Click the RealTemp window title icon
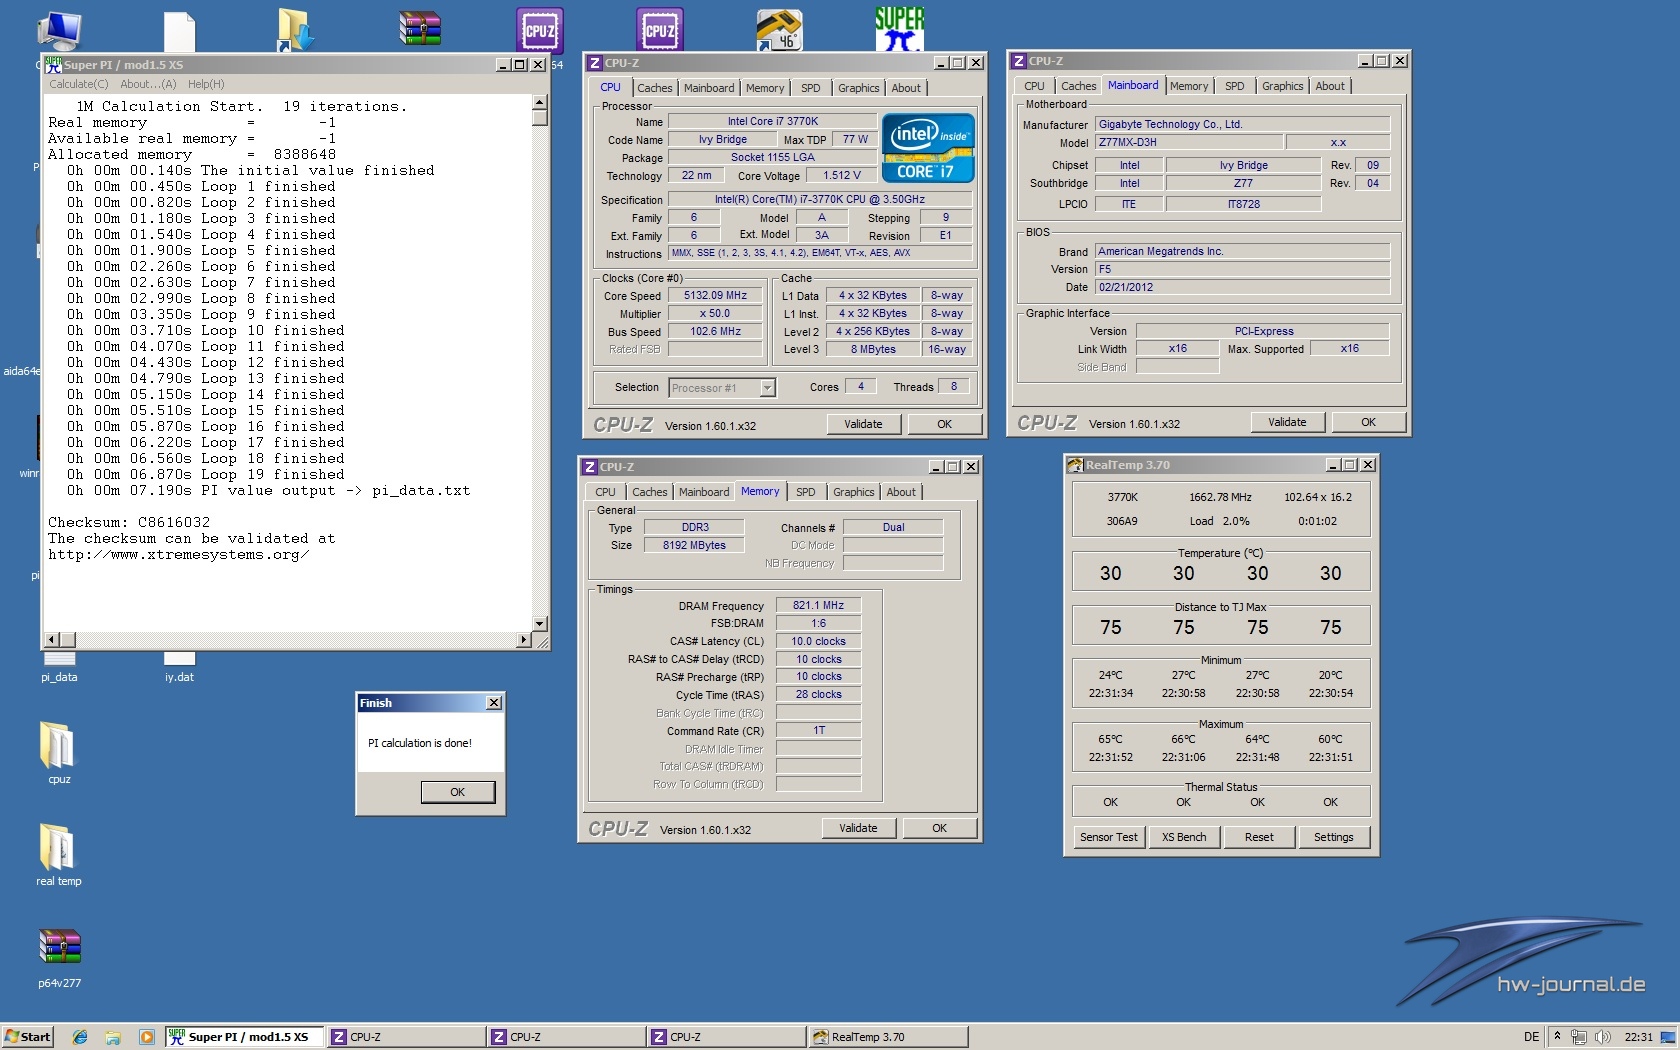The width and height of the screenshot is (1680, 1050). pyautogui.click(x=1075, y=465)
